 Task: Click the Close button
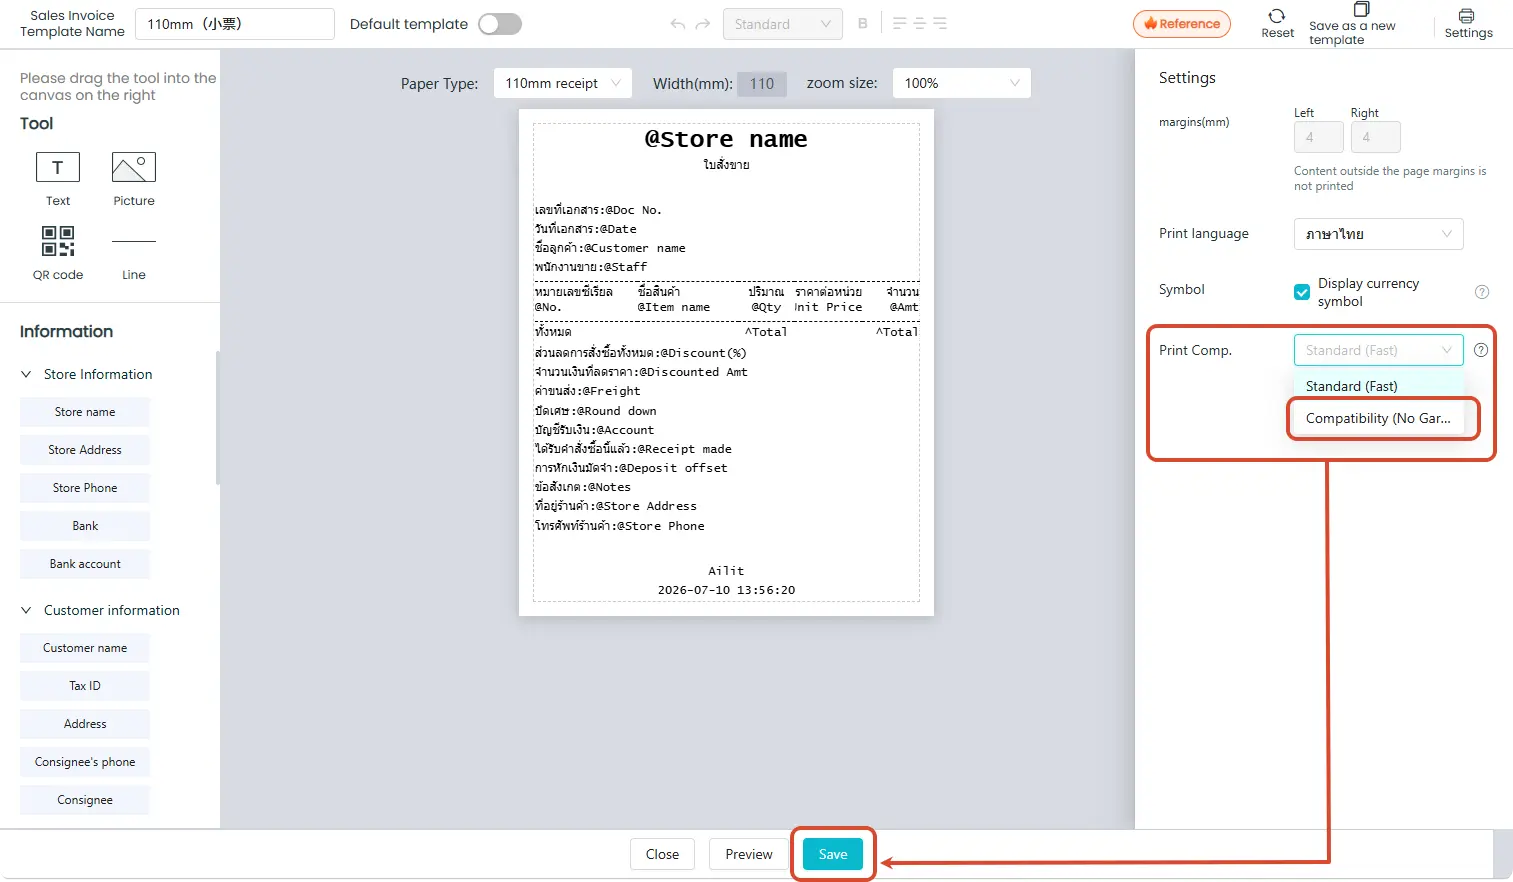(662, 854)
